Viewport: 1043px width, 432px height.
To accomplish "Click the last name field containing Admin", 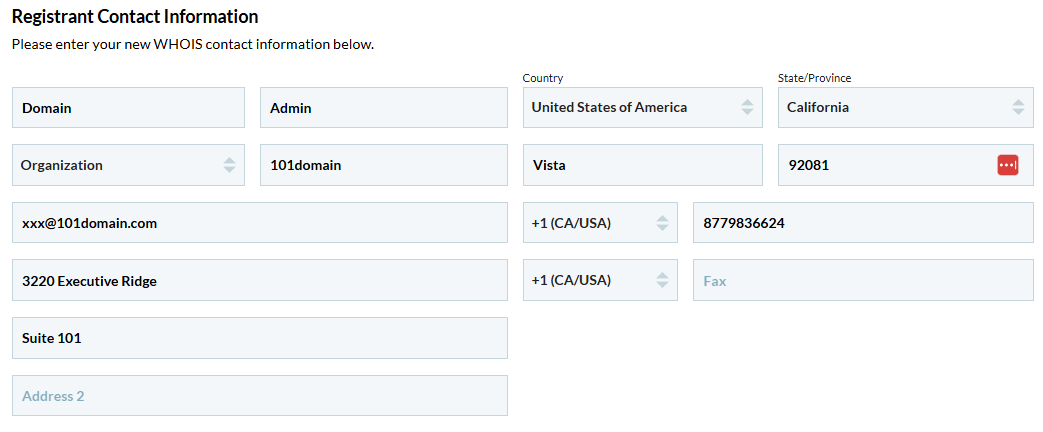I will point(383,108).
